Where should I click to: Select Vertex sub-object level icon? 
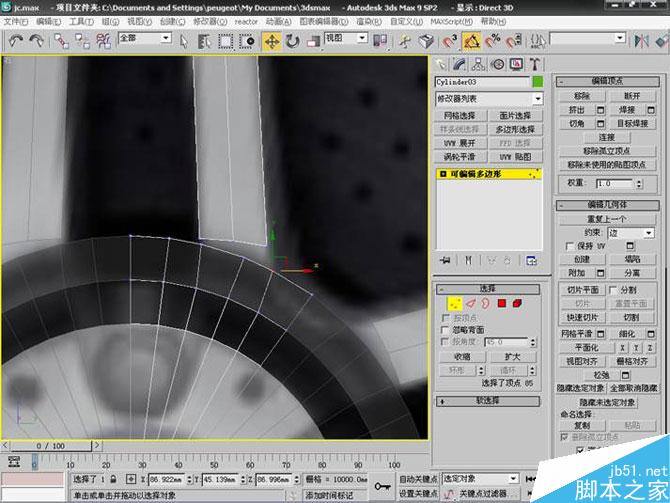[x=455, y=302]
